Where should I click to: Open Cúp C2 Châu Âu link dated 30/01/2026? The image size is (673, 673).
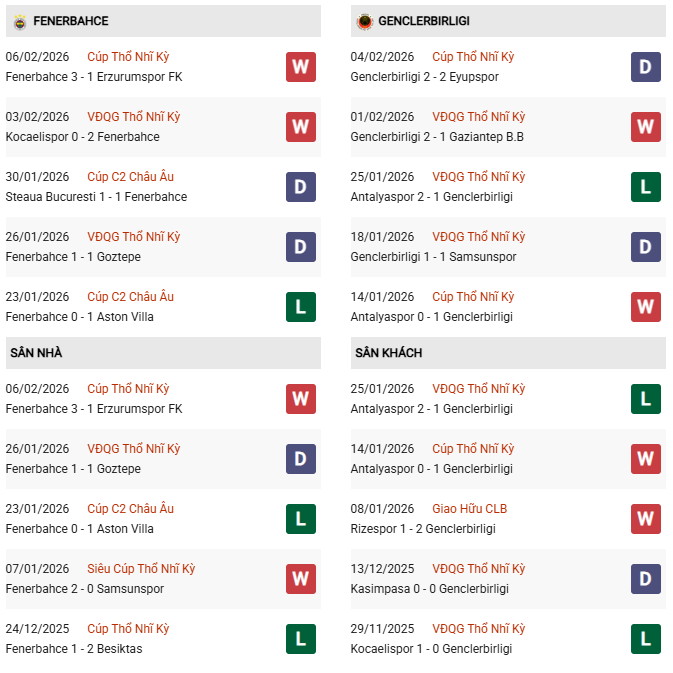[130, 177]
